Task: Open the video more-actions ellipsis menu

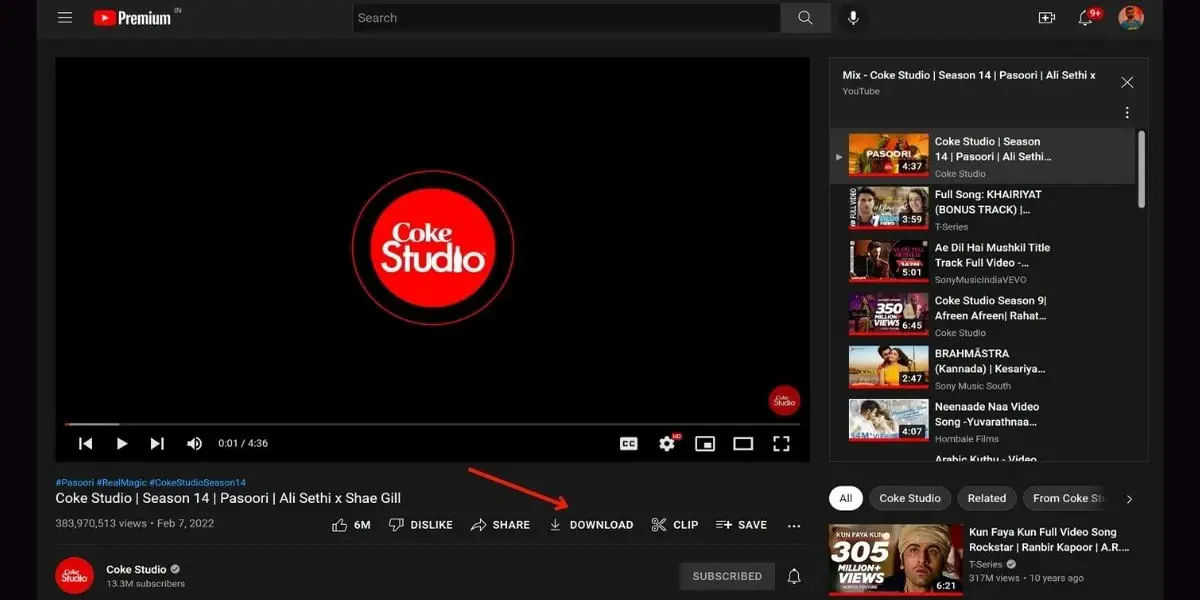Action: [x=794, y=524]
